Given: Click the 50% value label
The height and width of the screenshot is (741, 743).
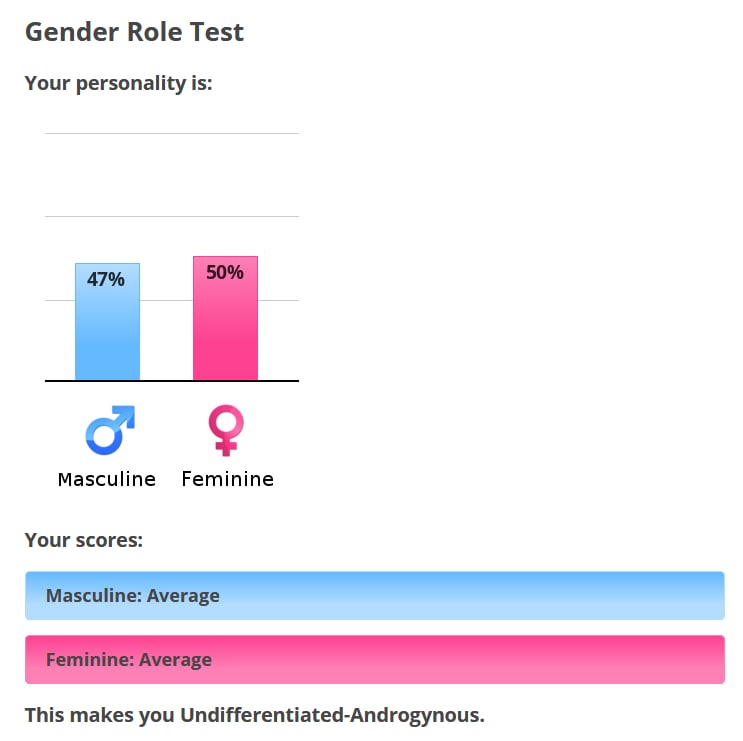Looking at the screenshot, I should (x=225, y=272).
